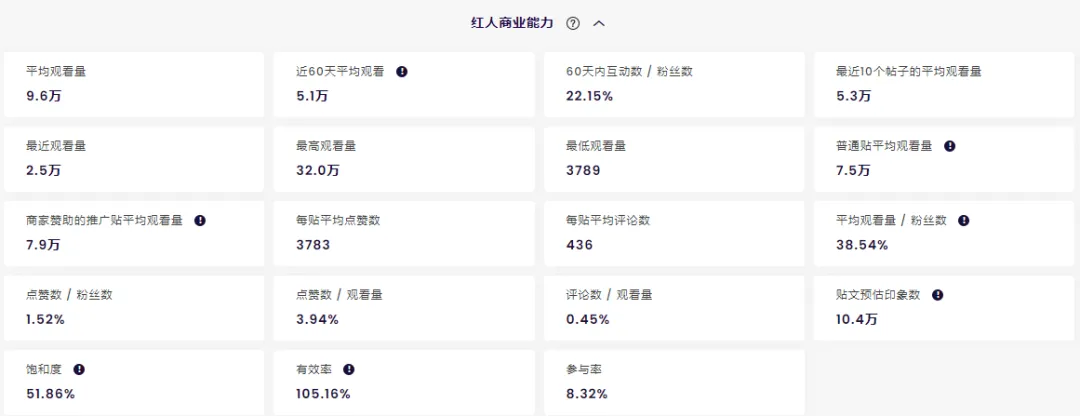This screenshot has width=1080, height=416.
Task: Open info tooltip for 平均观看量 / 粉丝数
Action: (964, 220)
